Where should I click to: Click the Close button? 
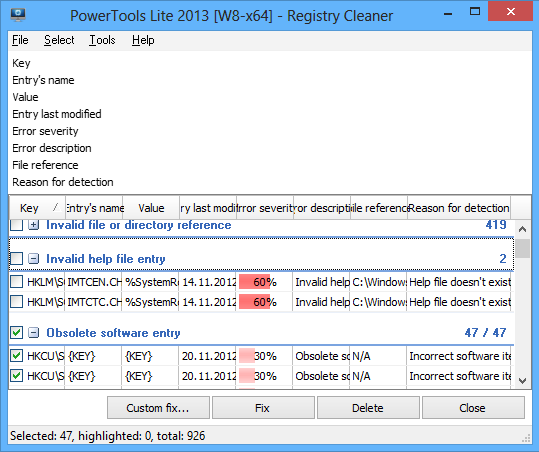(x=473, y=408)
